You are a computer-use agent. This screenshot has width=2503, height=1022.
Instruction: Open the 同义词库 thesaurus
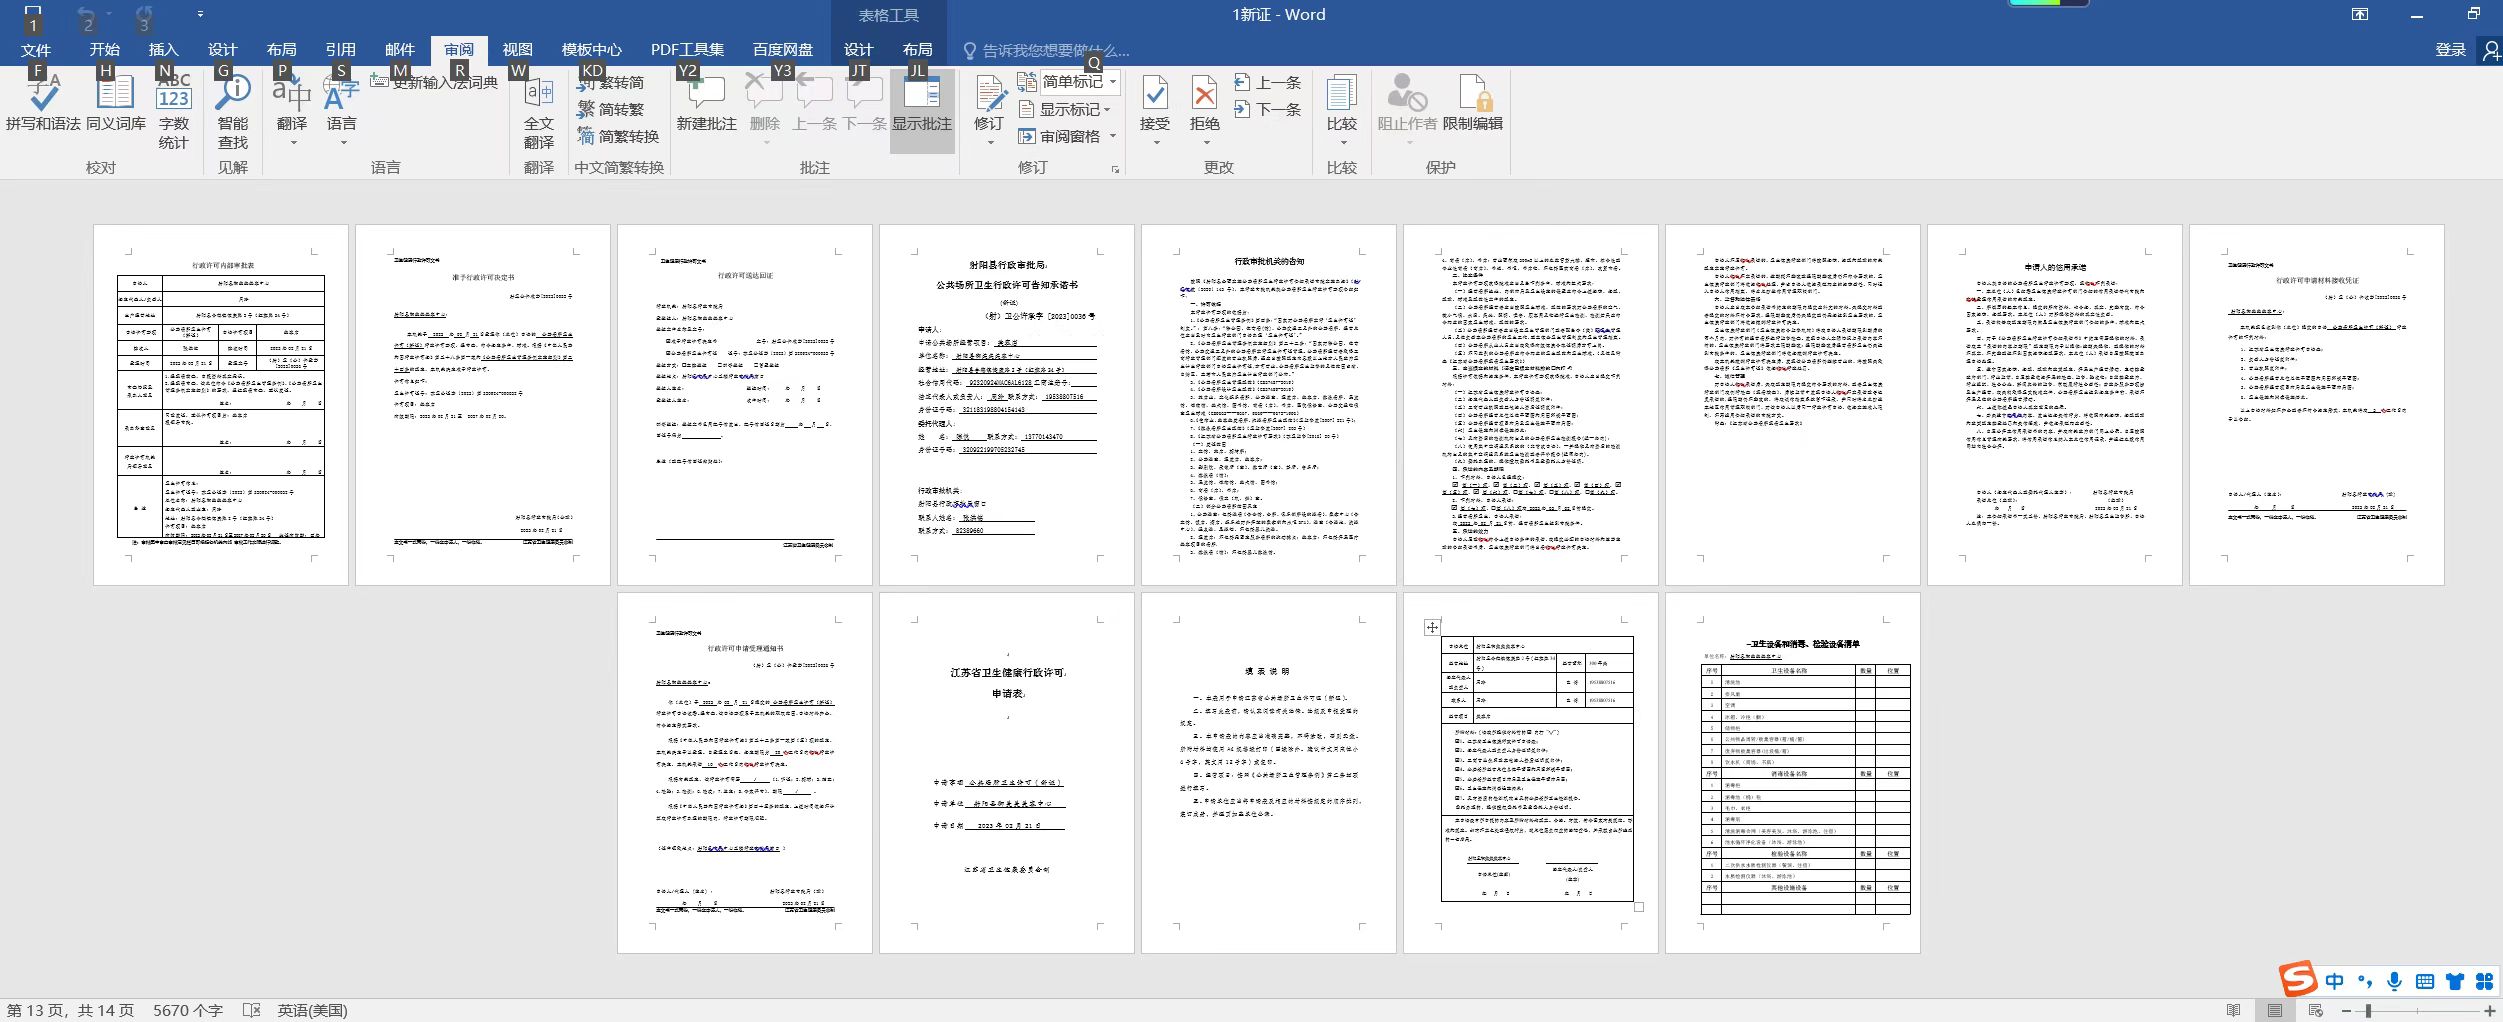click(115, 104)
